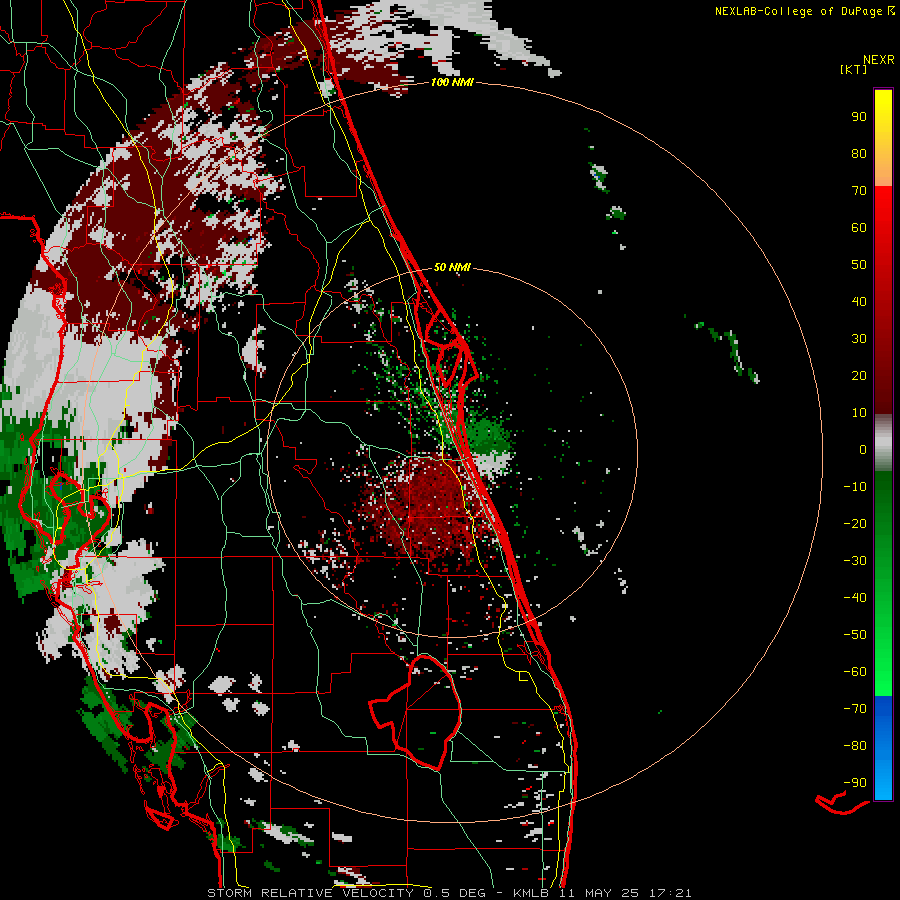Click the gray zero-velocity segment of color bar

pyautogui.click(x=883, y=443)
